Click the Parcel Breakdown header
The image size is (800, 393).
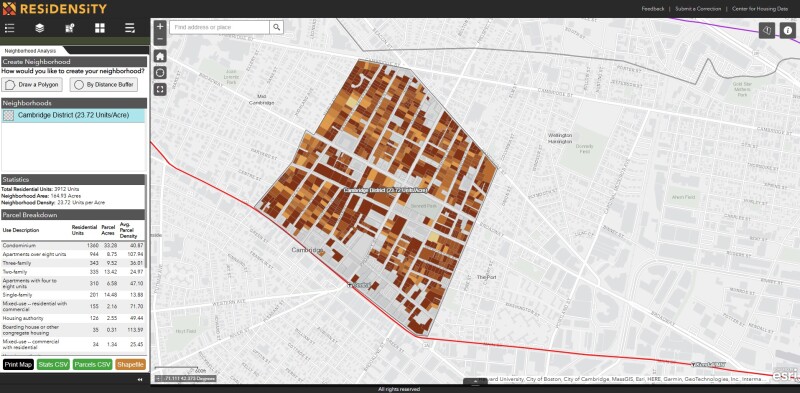point(73,215)
